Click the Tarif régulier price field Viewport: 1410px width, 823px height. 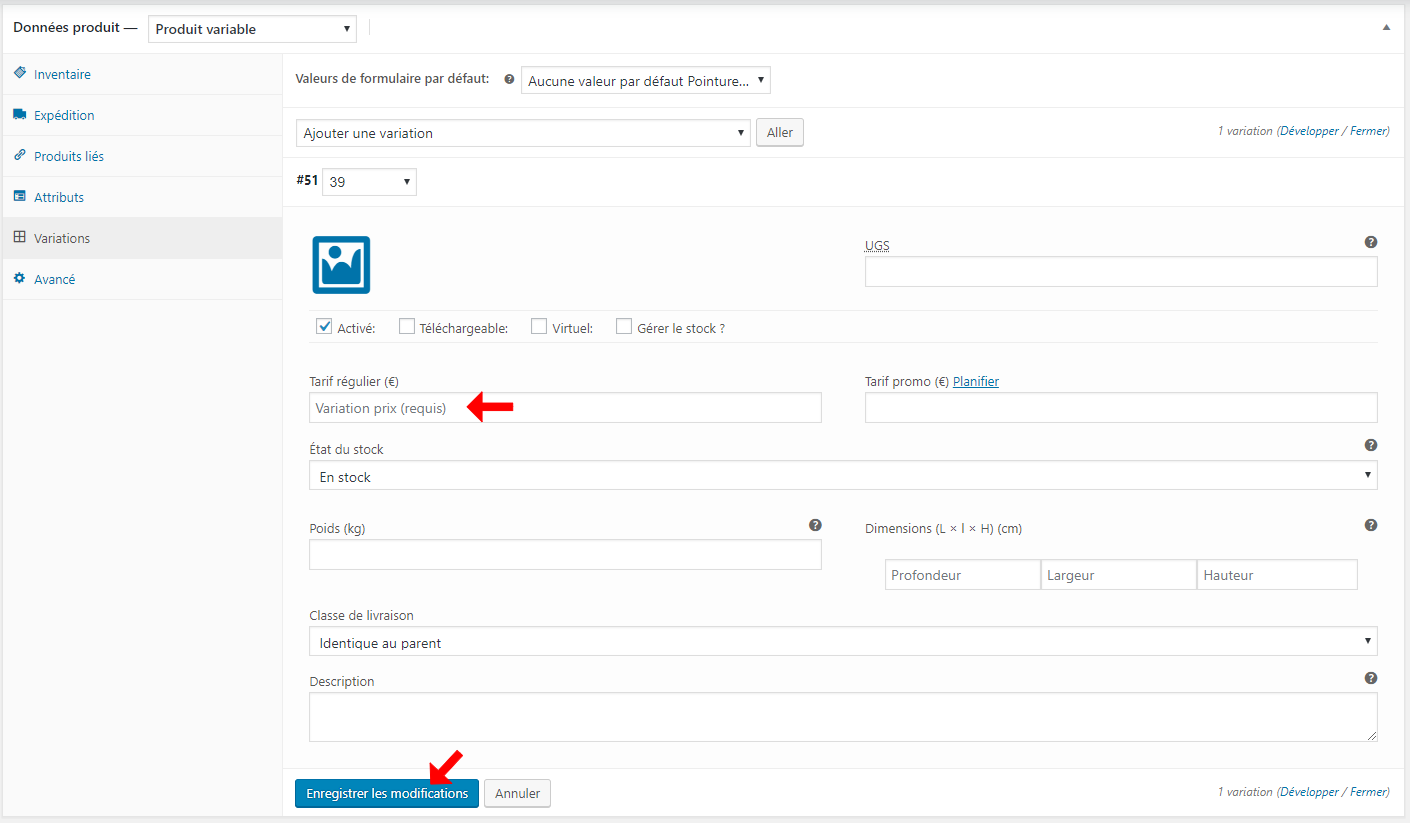pyautogui.click(x=565, y=408)
